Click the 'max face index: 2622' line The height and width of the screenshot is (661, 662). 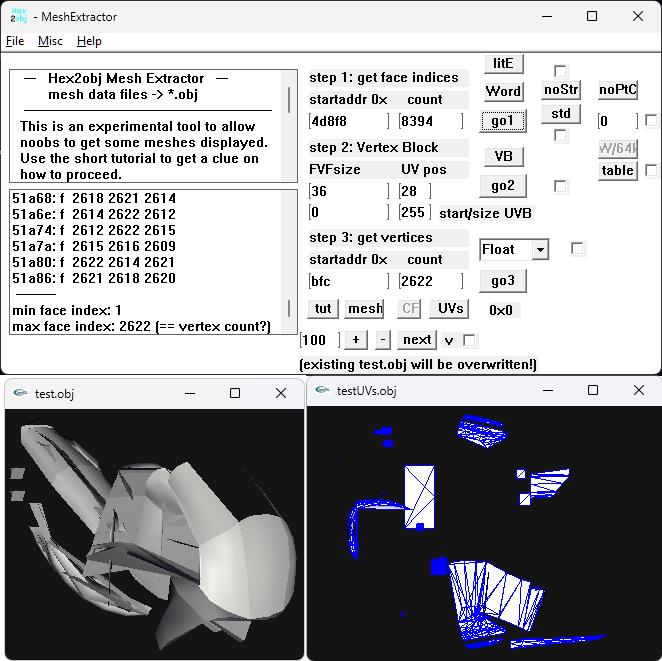click(141, 327)
